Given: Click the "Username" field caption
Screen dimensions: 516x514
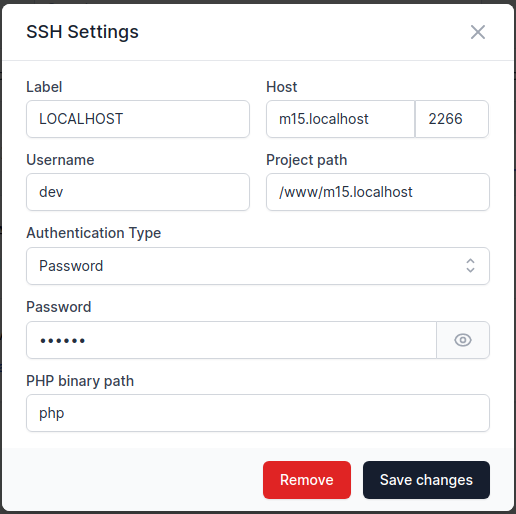Looking at the screenshot, I should point(60,160).
